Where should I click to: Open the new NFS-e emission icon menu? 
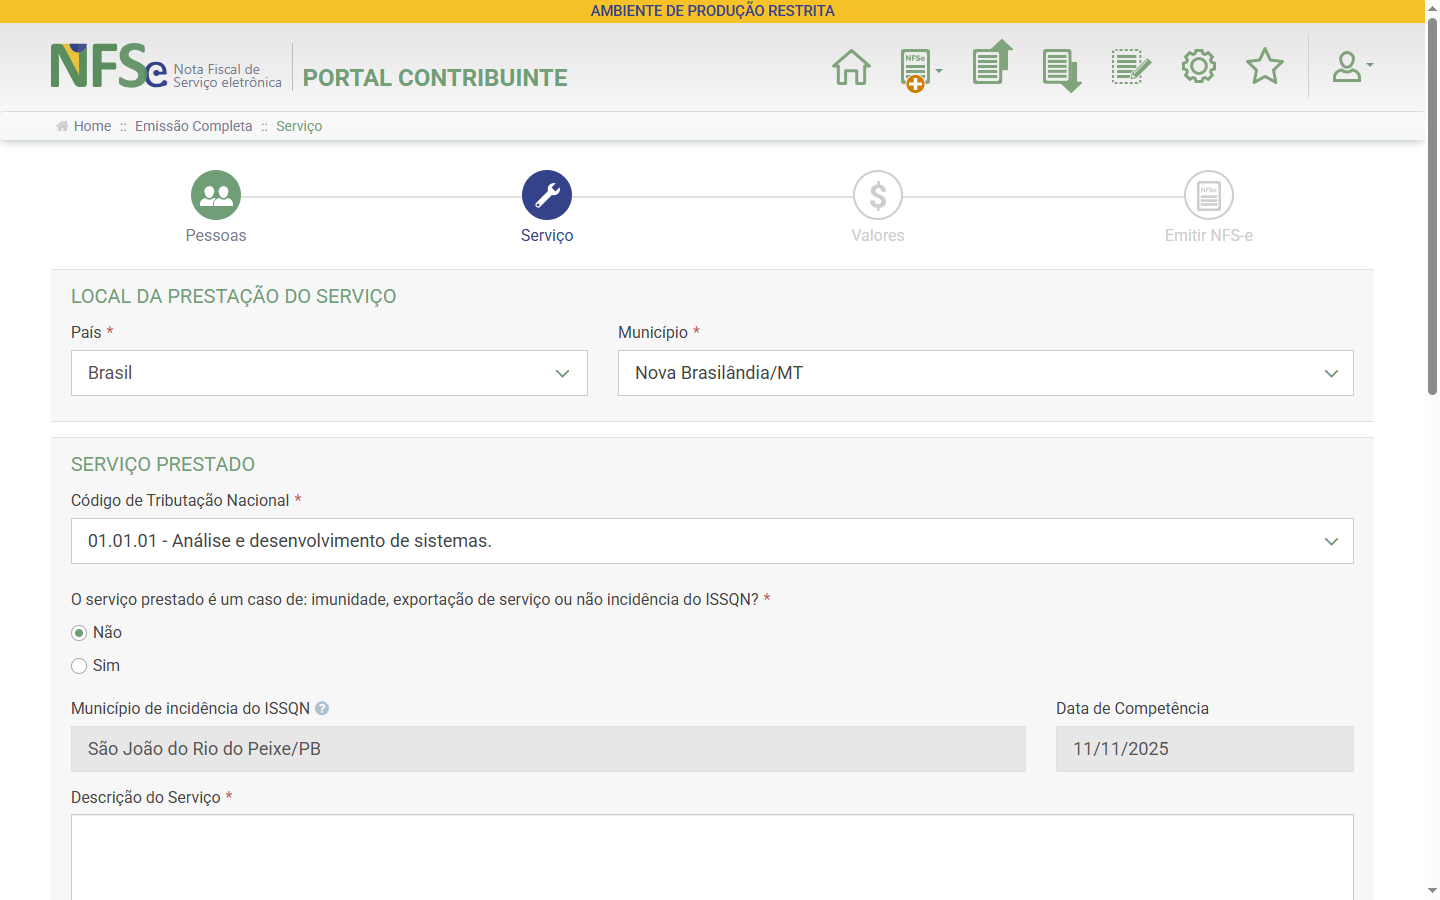tap(918, 69)
